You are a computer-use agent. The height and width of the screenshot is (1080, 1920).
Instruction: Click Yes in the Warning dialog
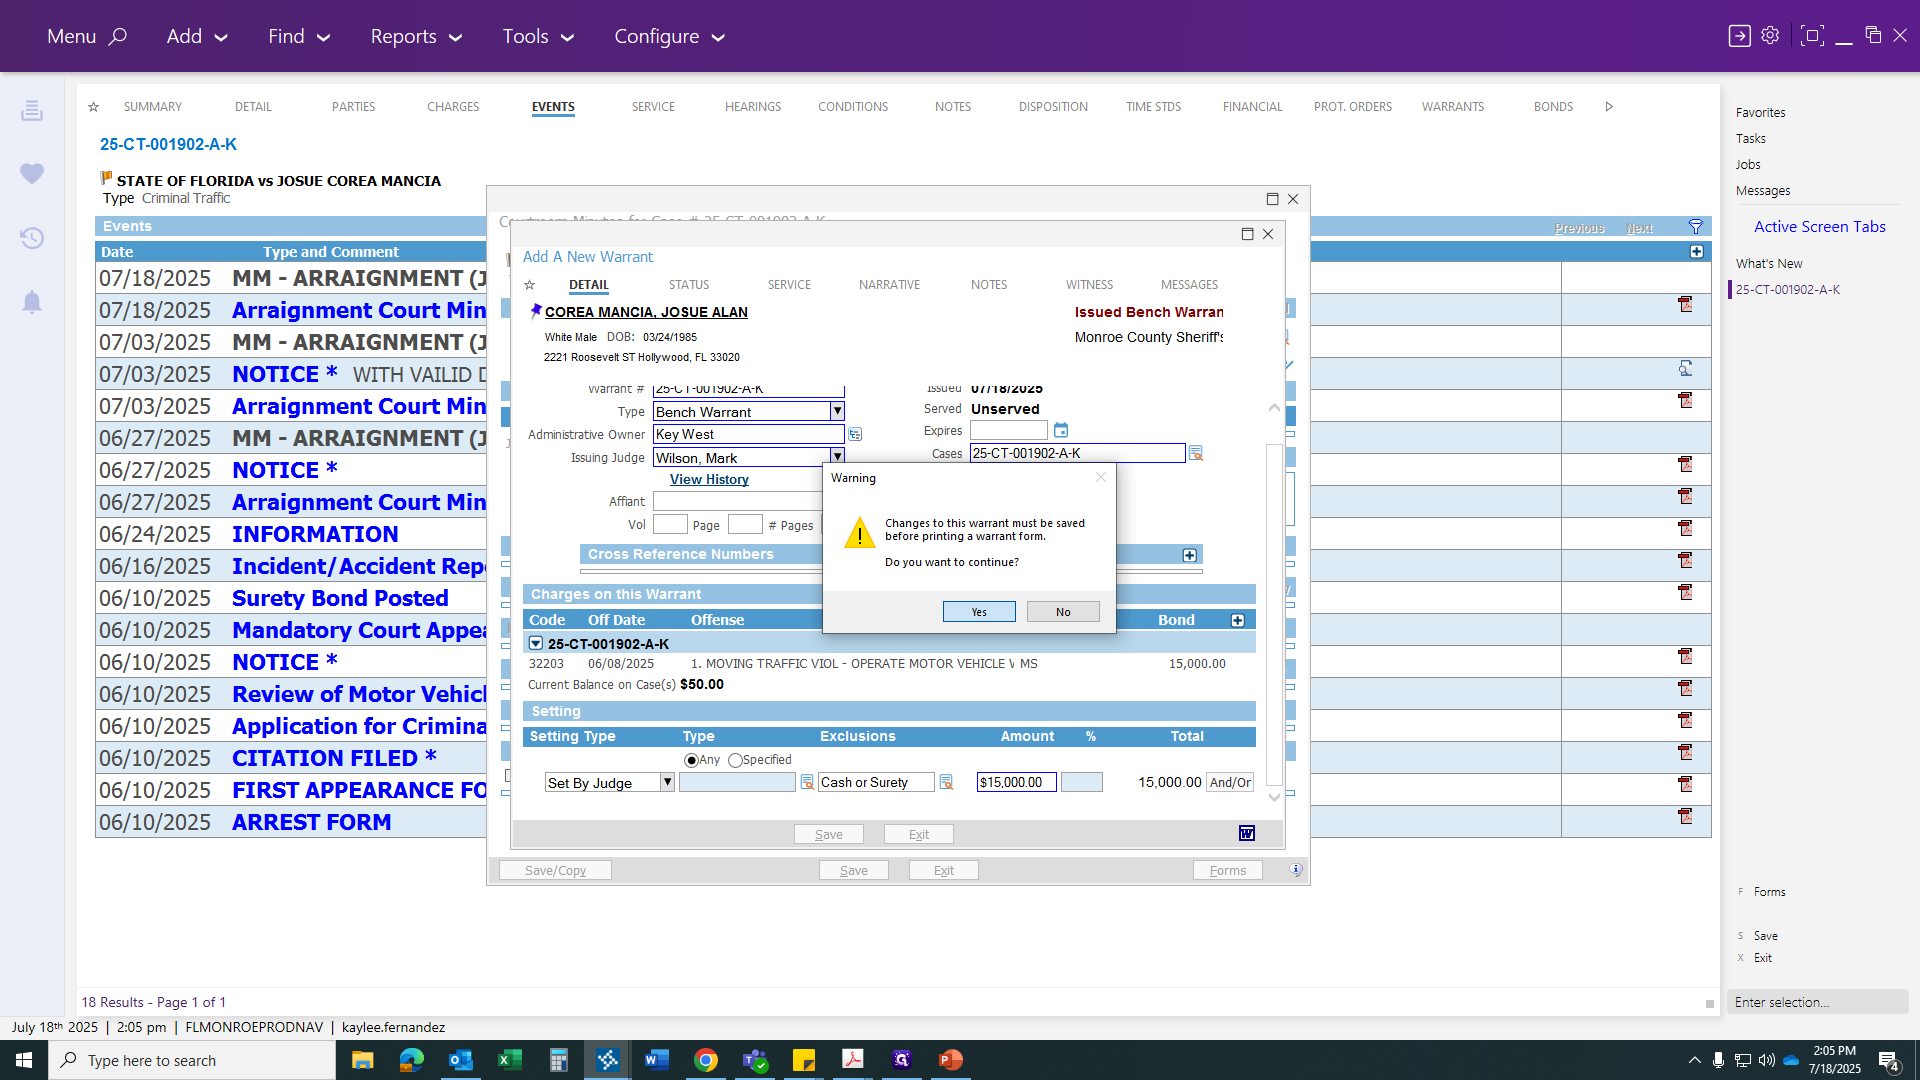click(979, 612)
